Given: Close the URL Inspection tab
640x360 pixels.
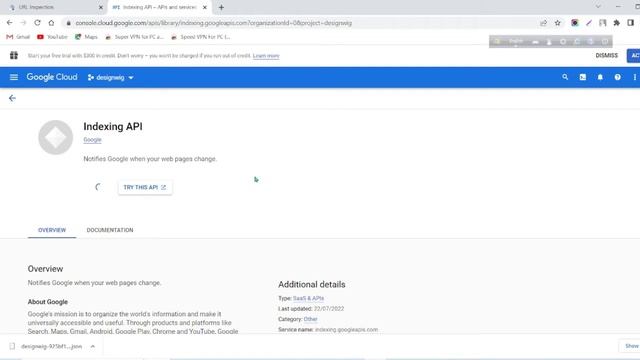Looking at the screenshot, I should coord(101,7).
